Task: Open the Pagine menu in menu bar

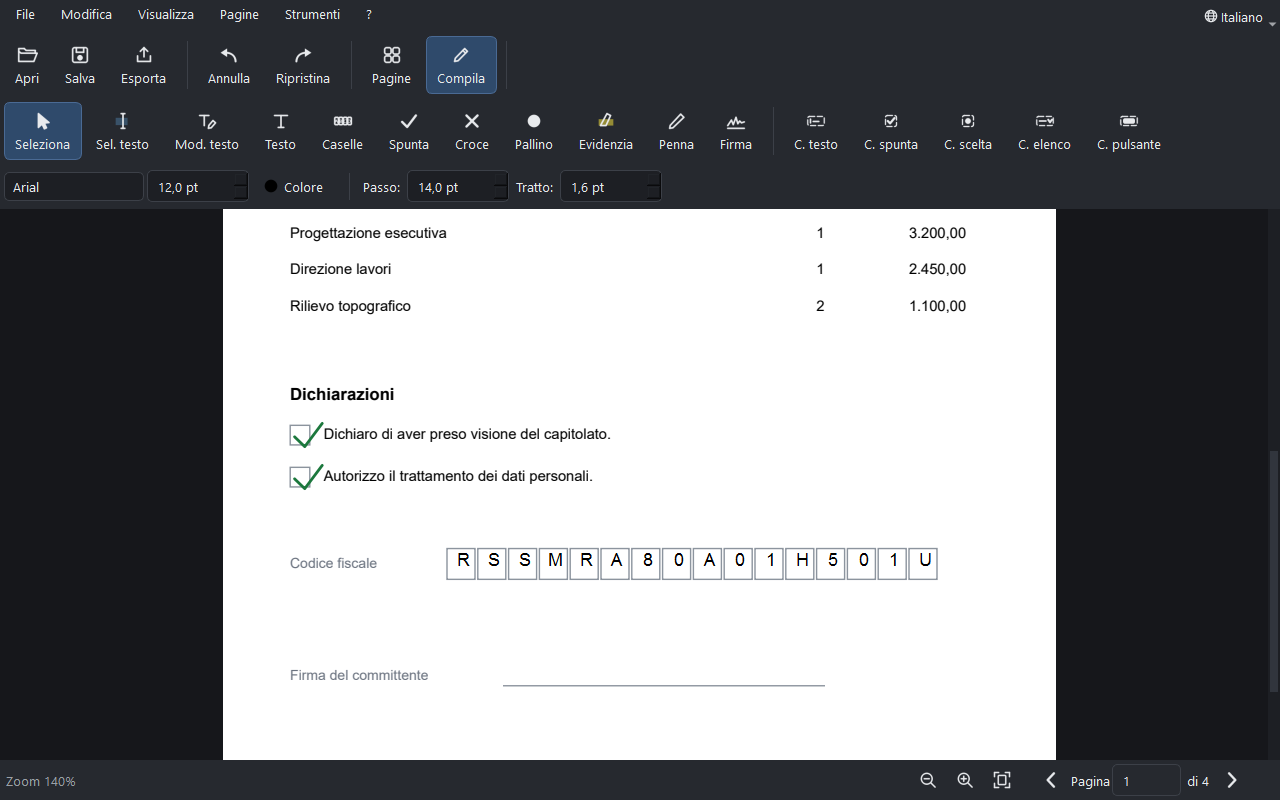Action: pos(239,15)
